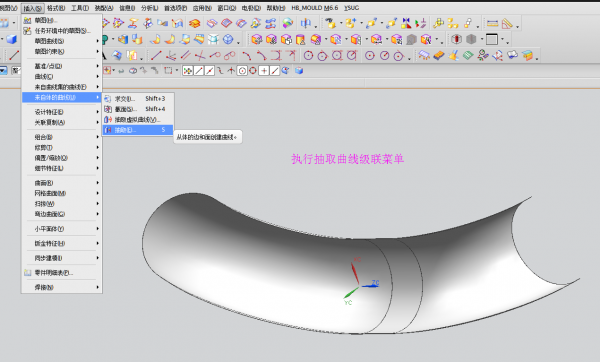The width and height of the screenshot is (600, 362).
Task: Expand 焊接(N) submenu
Action: 61,287
